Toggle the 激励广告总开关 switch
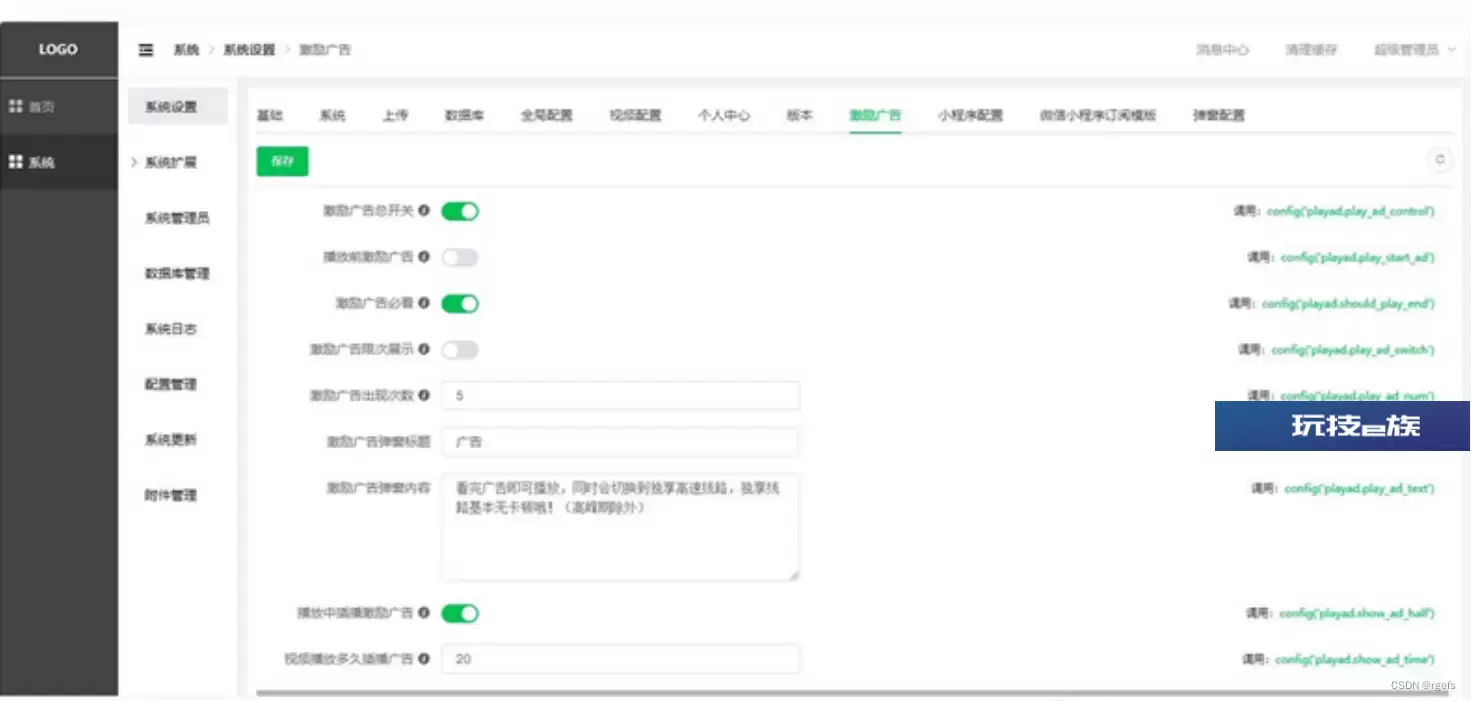This screenshot has height=701, width=1471. click(x=460, y=211)
